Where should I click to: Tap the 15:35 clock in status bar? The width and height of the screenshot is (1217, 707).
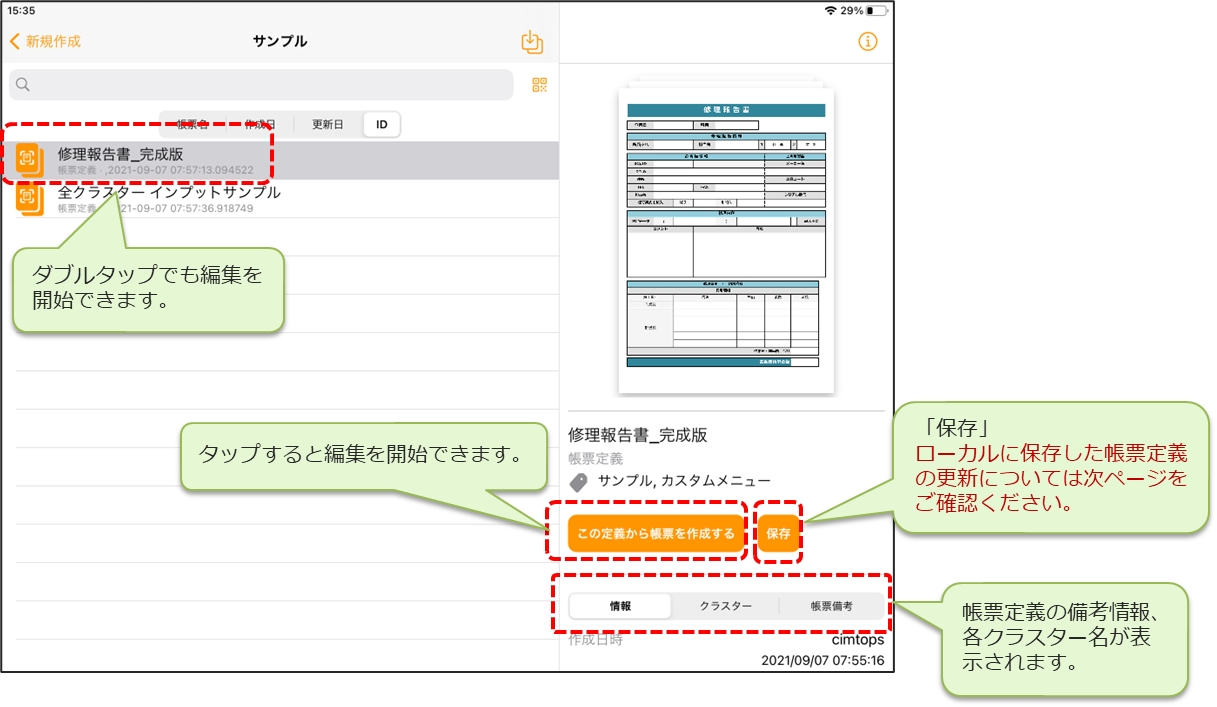pos(21,10)
